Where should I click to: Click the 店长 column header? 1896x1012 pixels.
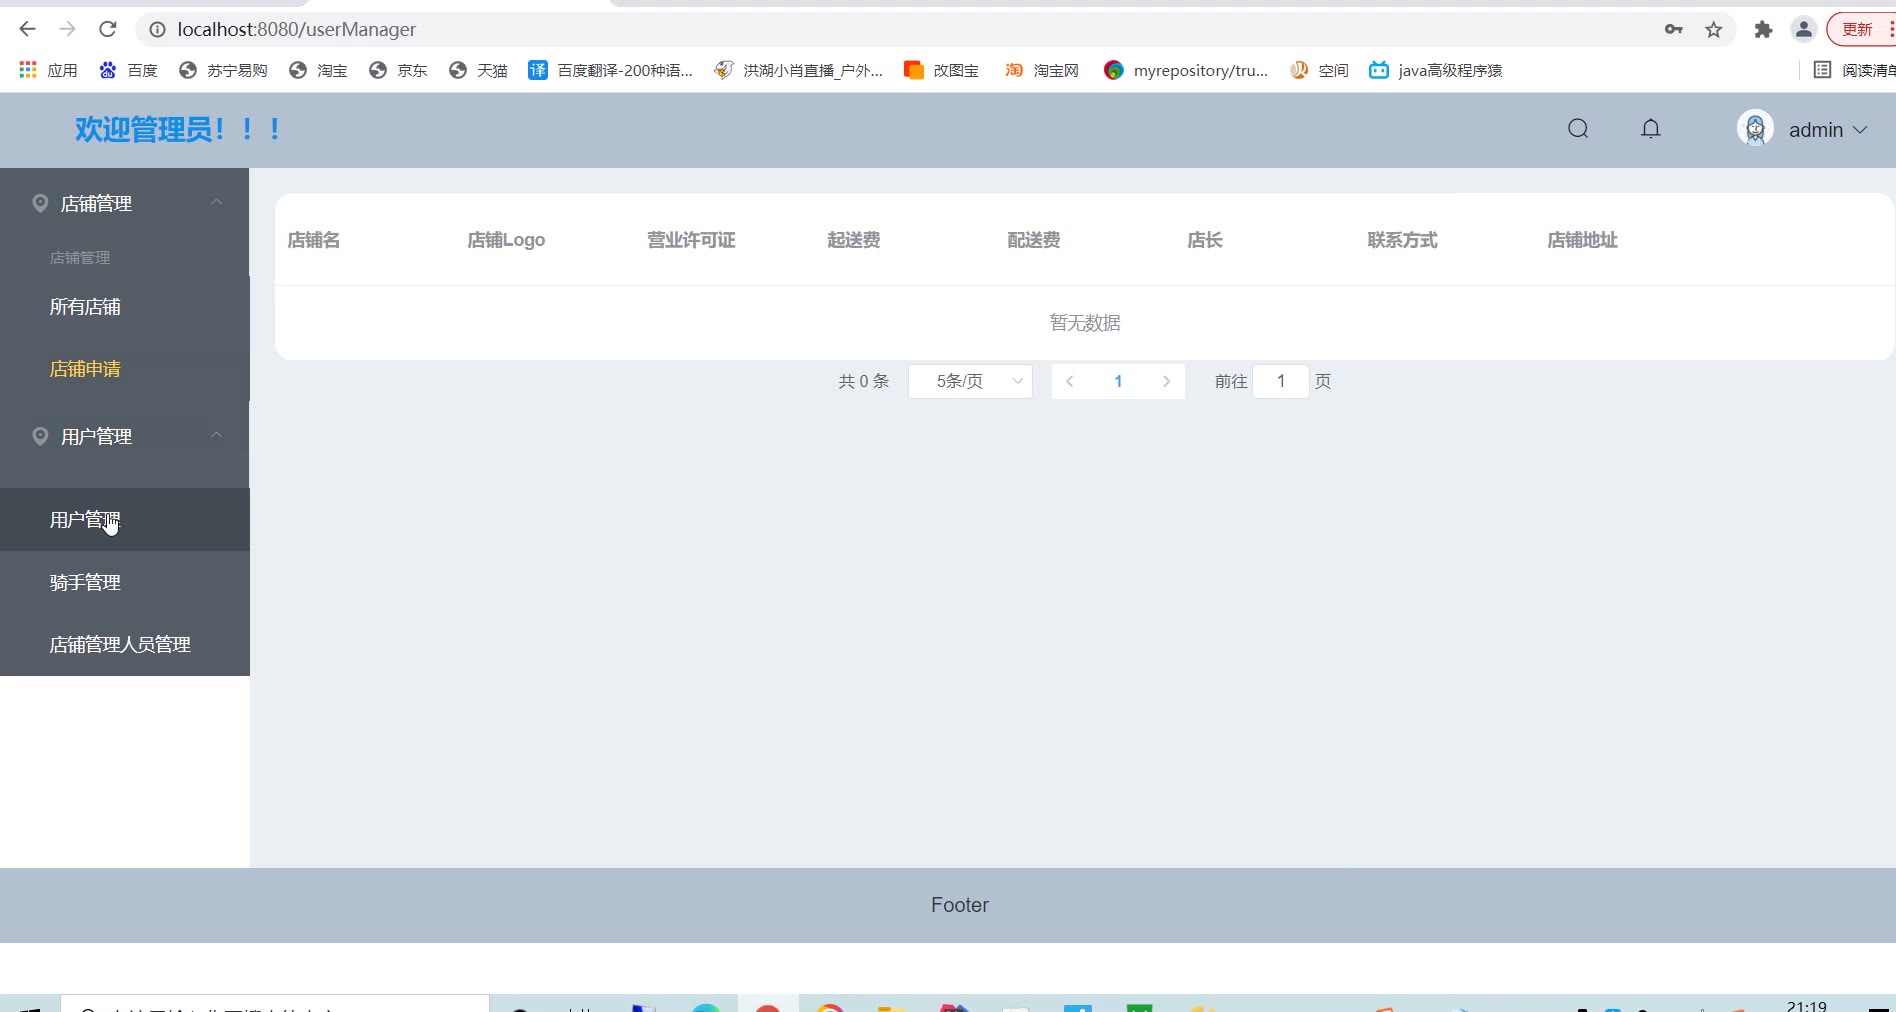[x=1205, y=240]
